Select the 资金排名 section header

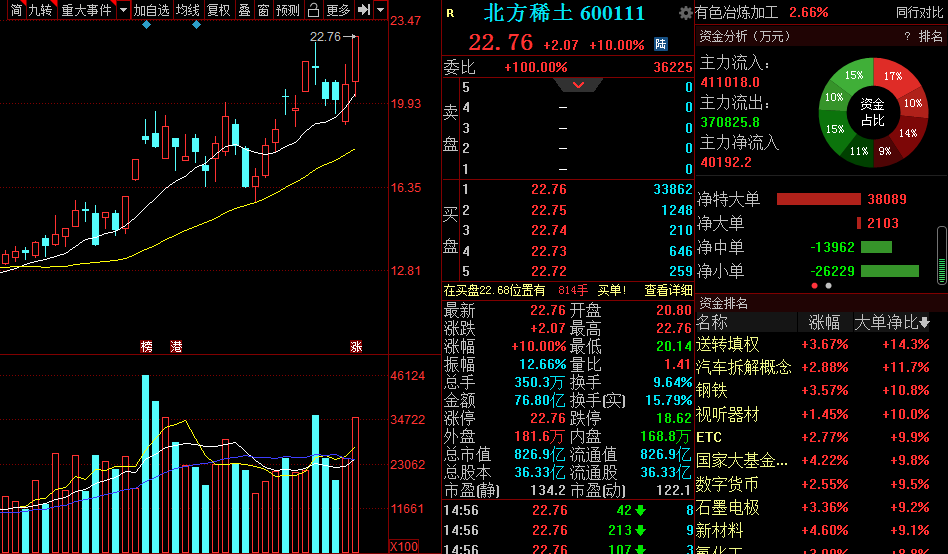coord(723,303)
